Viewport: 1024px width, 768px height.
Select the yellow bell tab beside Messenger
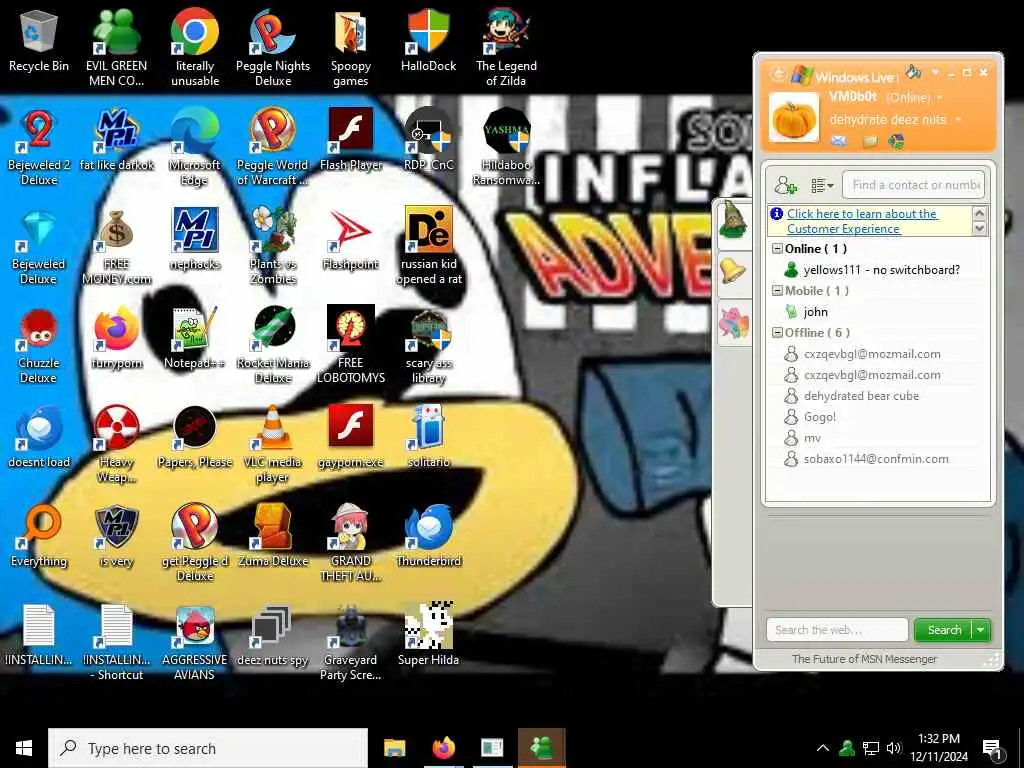[733, 270]
